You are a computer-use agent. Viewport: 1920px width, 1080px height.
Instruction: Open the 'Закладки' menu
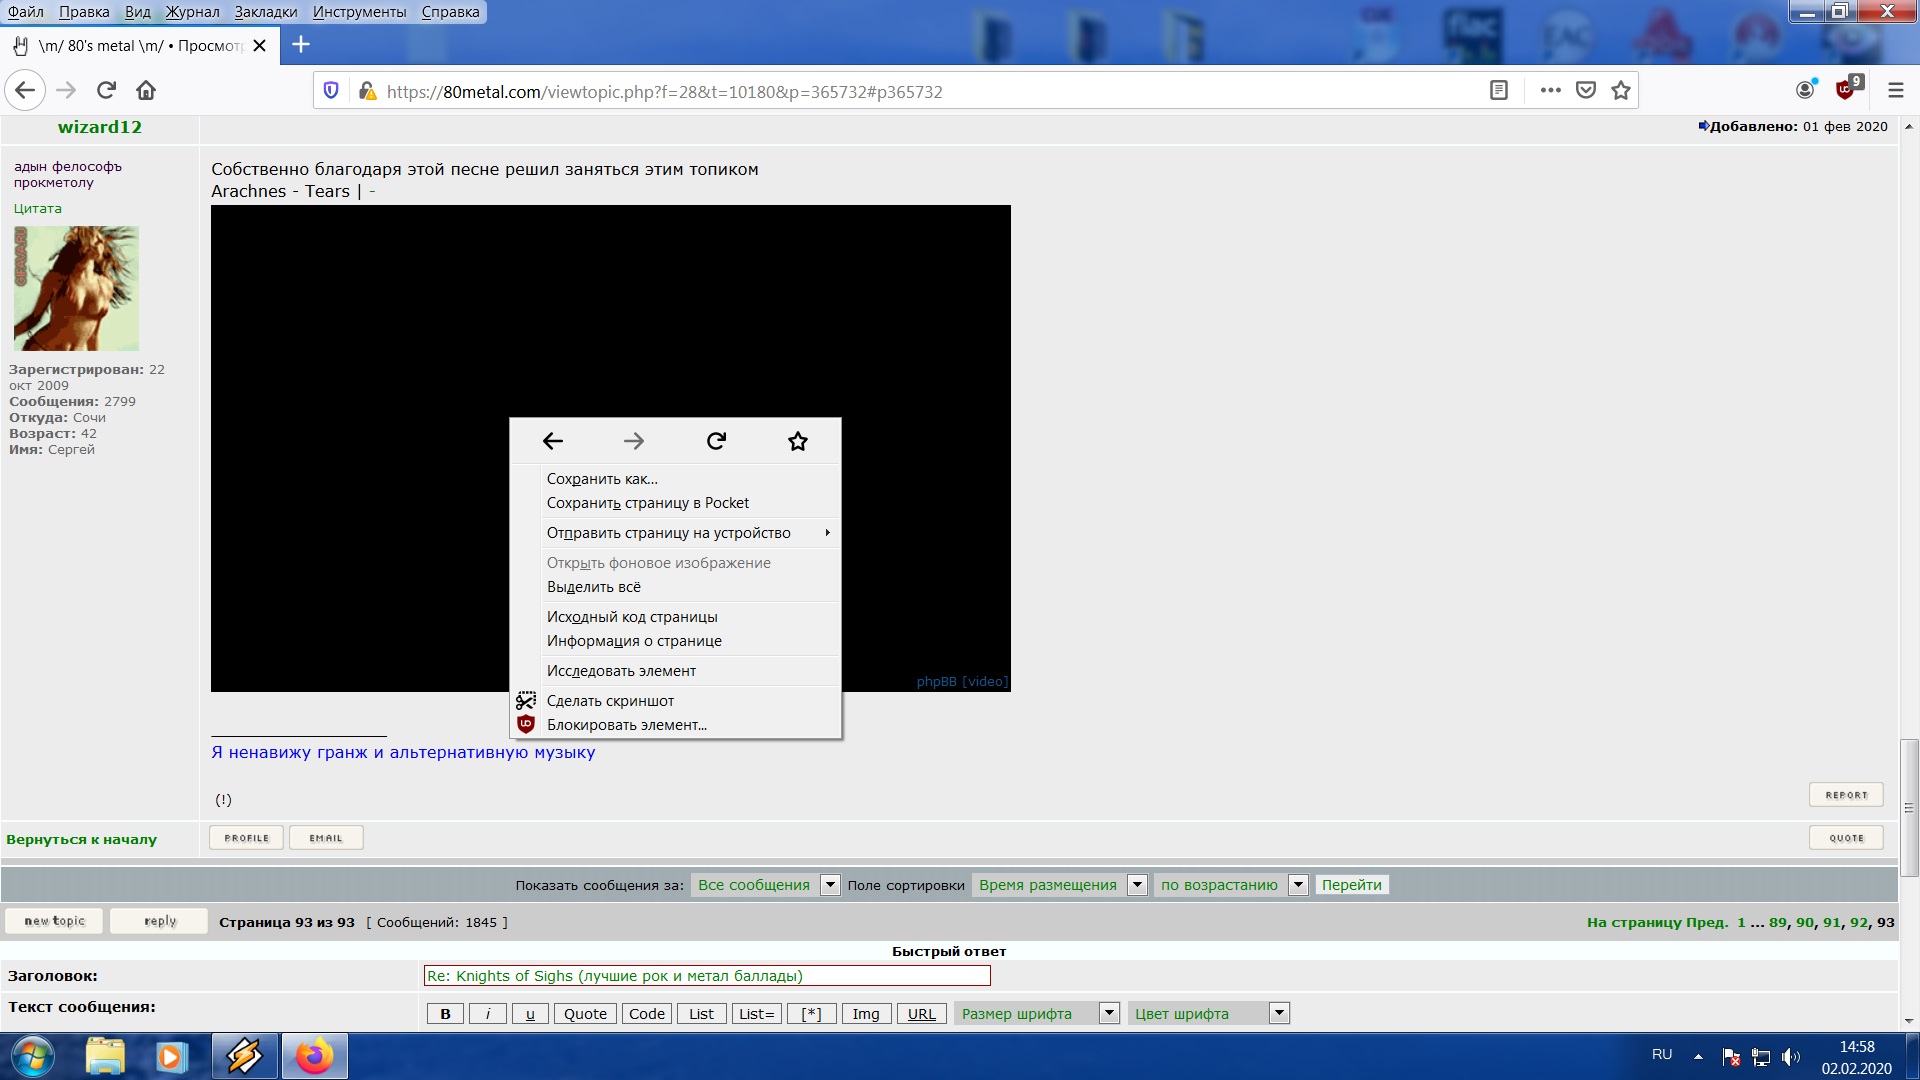pos(266,12)
